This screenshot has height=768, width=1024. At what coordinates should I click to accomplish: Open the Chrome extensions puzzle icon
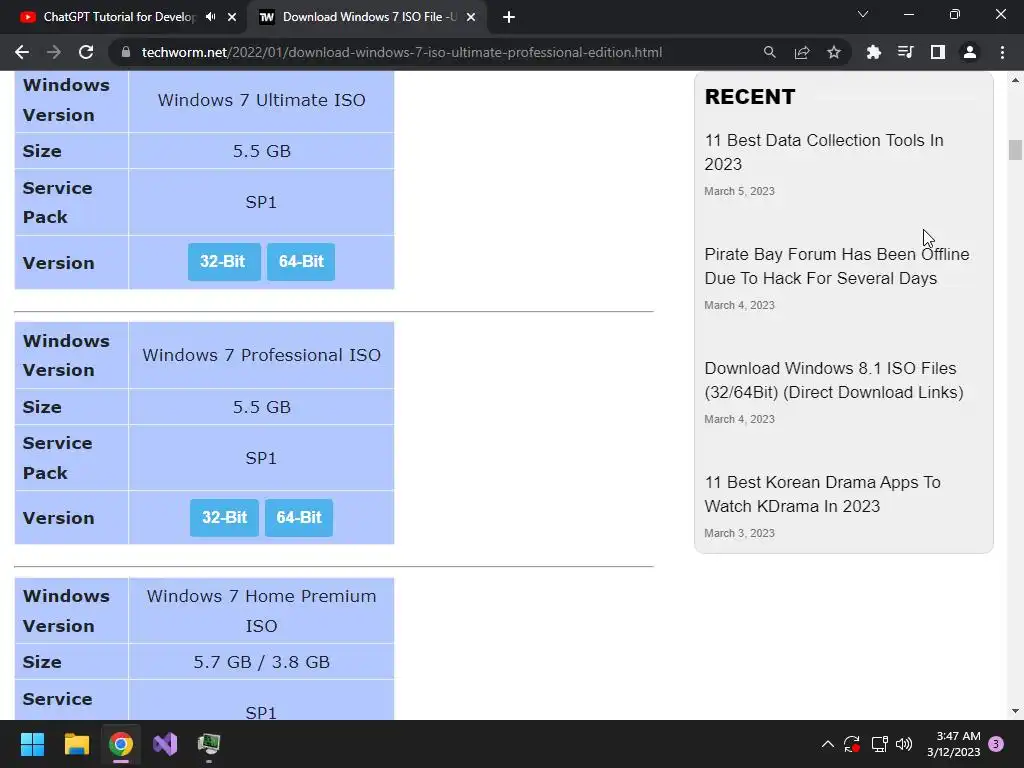point(873,52)
